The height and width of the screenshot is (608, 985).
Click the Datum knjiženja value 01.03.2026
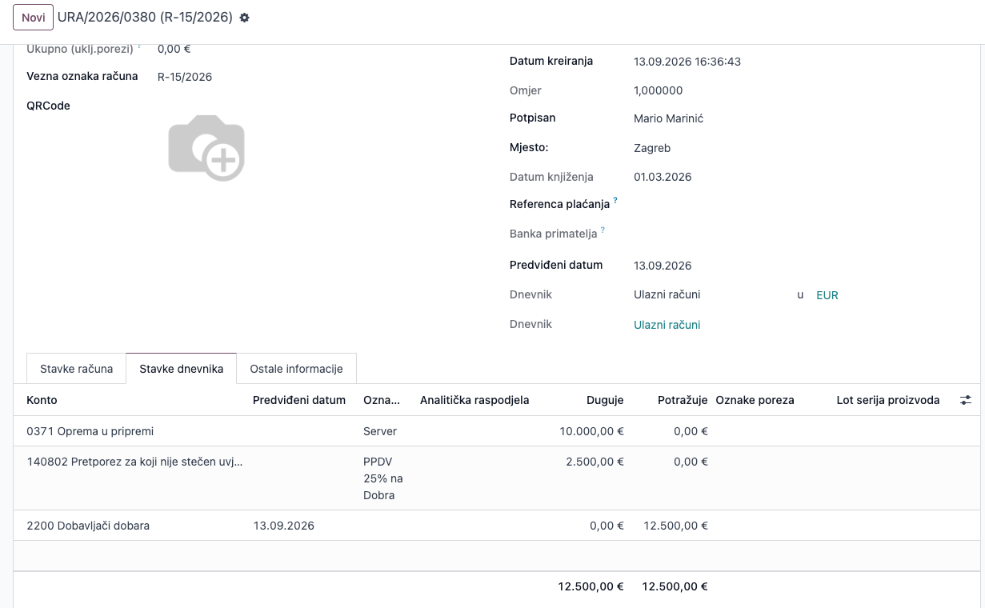[x=662, y=177]
